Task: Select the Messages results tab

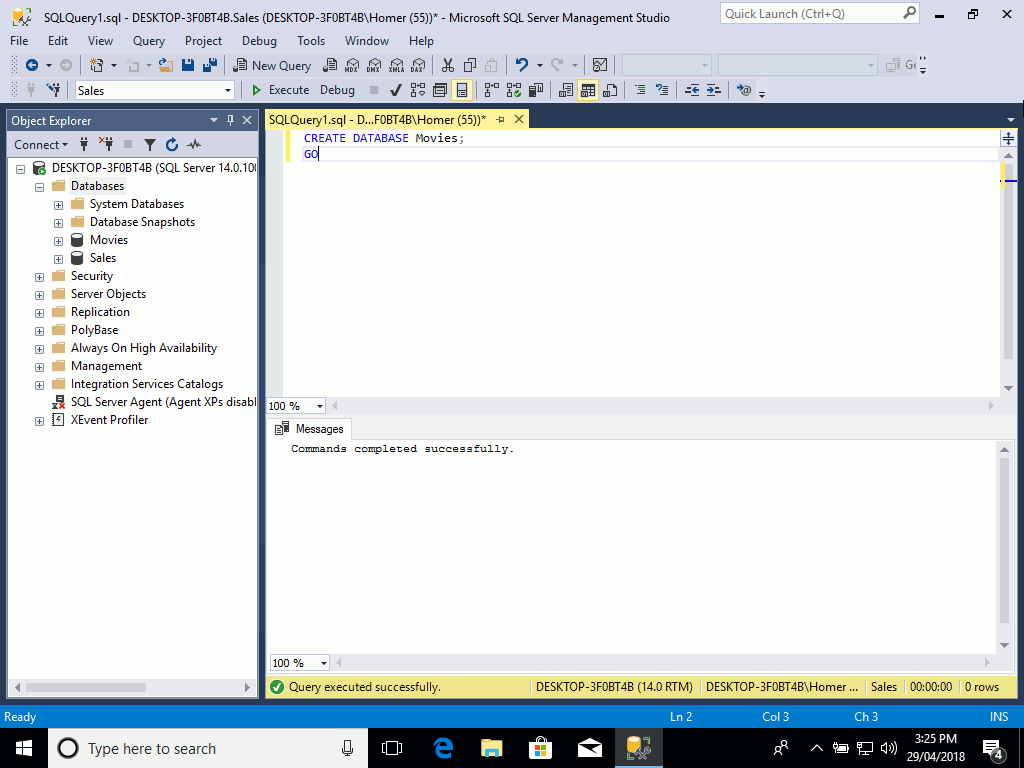Action: (x=310, y=429)
